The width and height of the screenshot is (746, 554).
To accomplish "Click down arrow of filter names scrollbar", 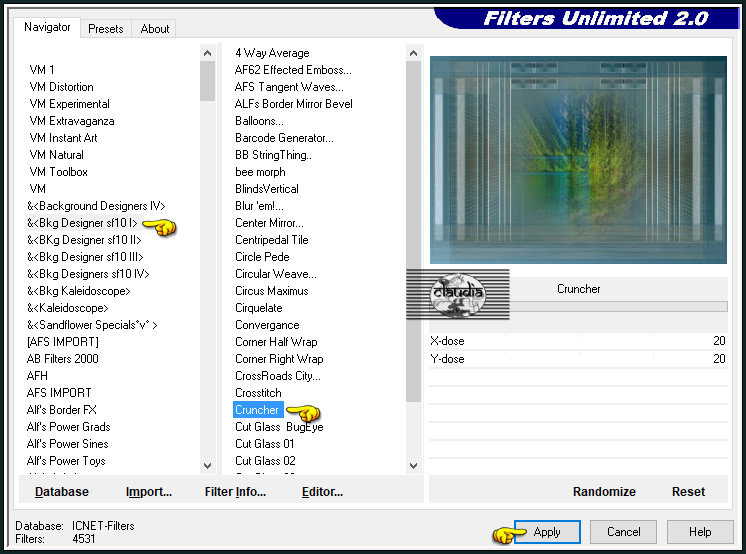I will 413,465.
